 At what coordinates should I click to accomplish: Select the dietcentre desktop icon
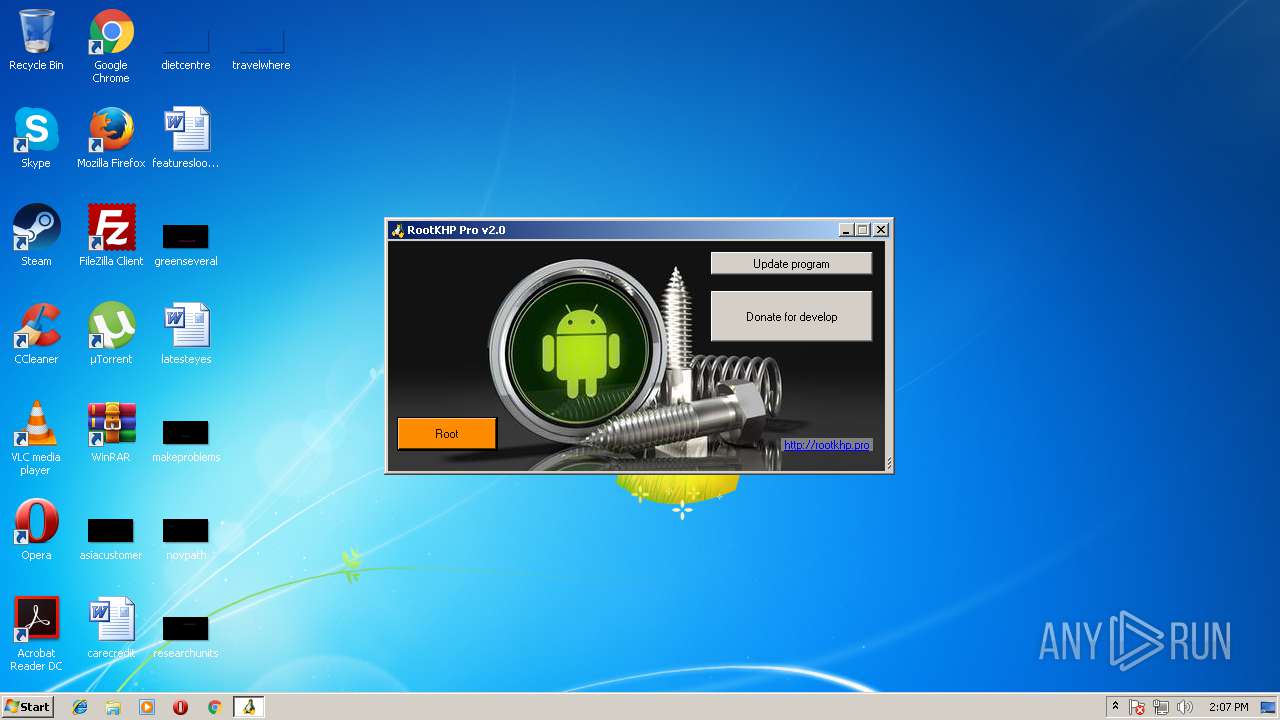[x=186, y=46]
